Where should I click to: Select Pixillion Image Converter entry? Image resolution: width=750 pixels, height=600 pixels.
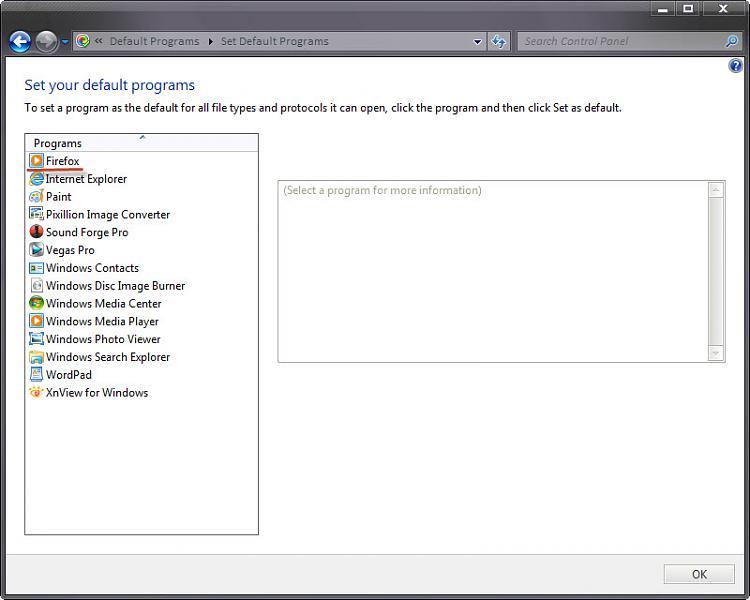pos(108,214)
